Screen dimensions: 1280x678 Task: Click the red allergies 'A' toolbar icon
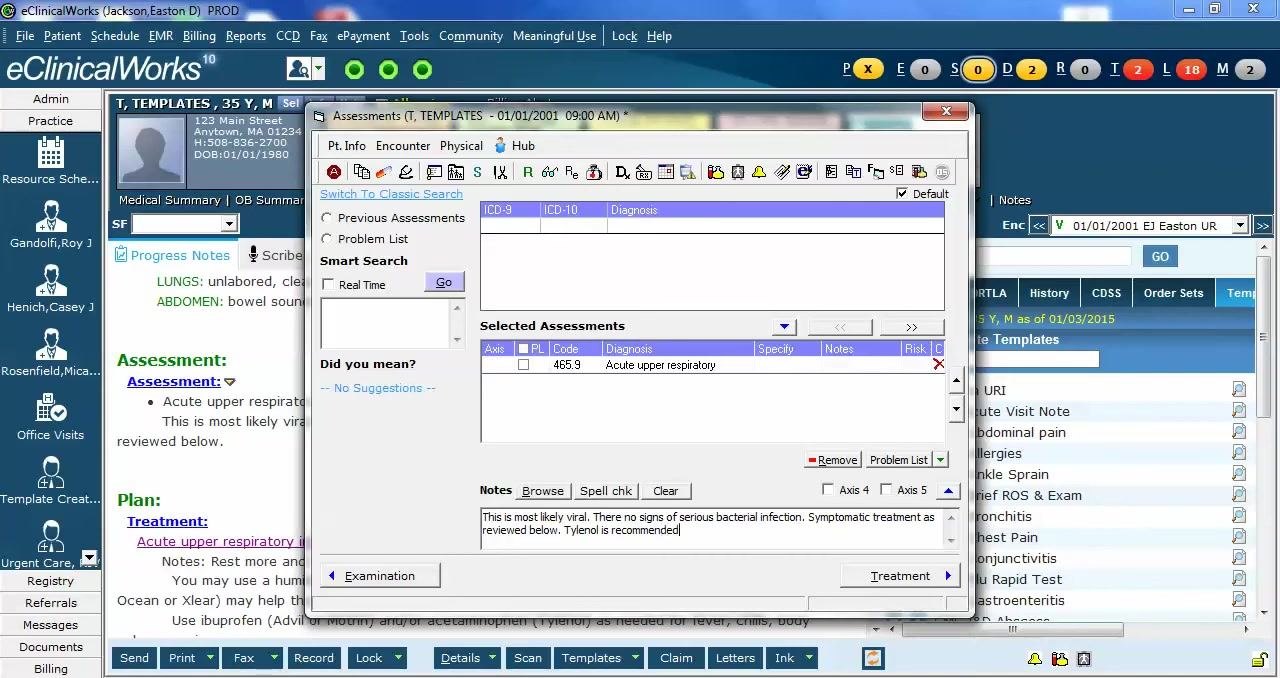334,172
